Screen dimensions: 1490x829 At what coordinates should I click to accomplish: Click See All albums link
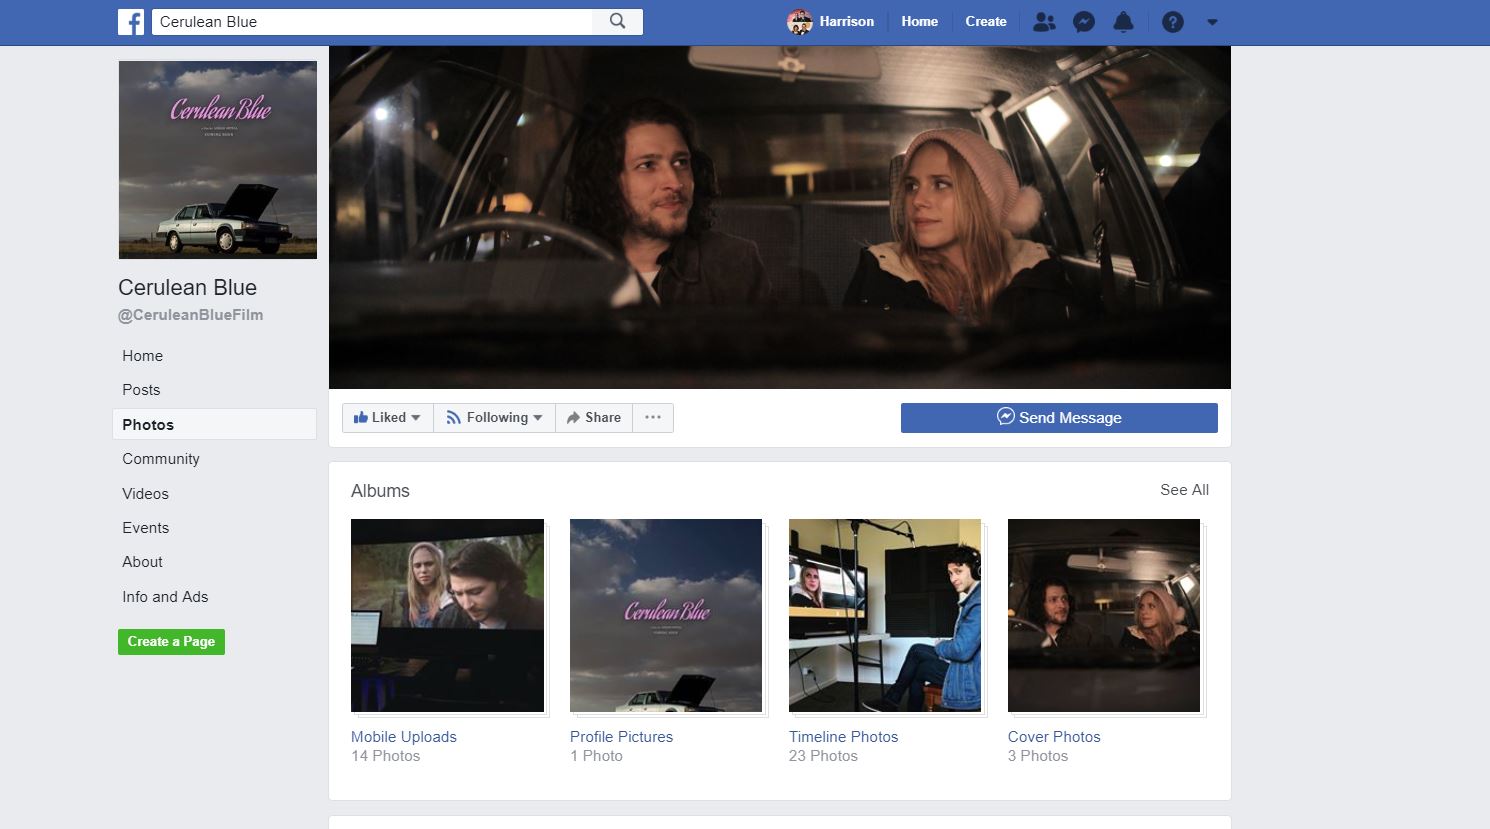coord(1184,490)
